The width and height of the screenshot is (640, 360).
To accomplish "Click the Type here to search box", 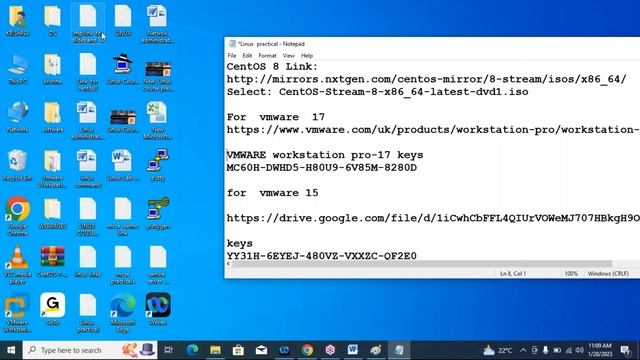I will (90, 350).
